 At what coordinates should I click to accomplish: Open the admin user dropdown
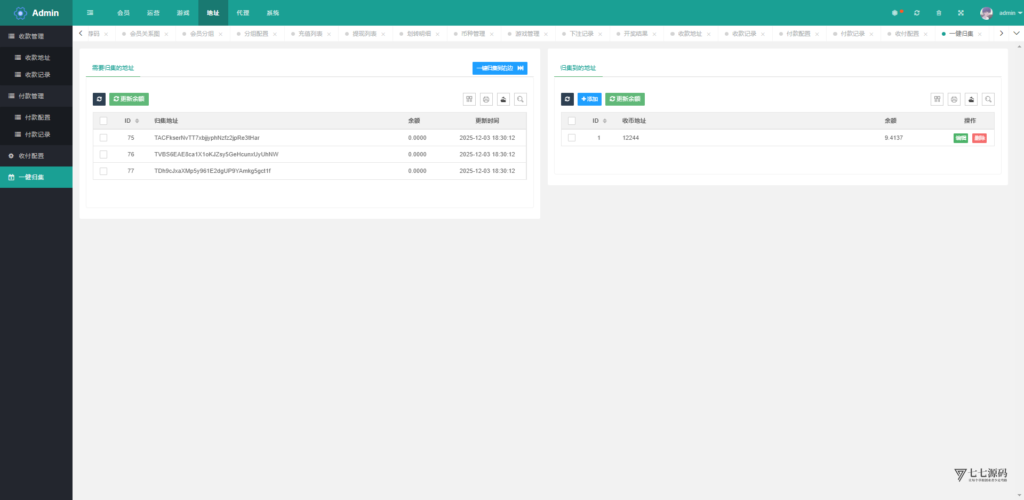(x=1001, y=12)
